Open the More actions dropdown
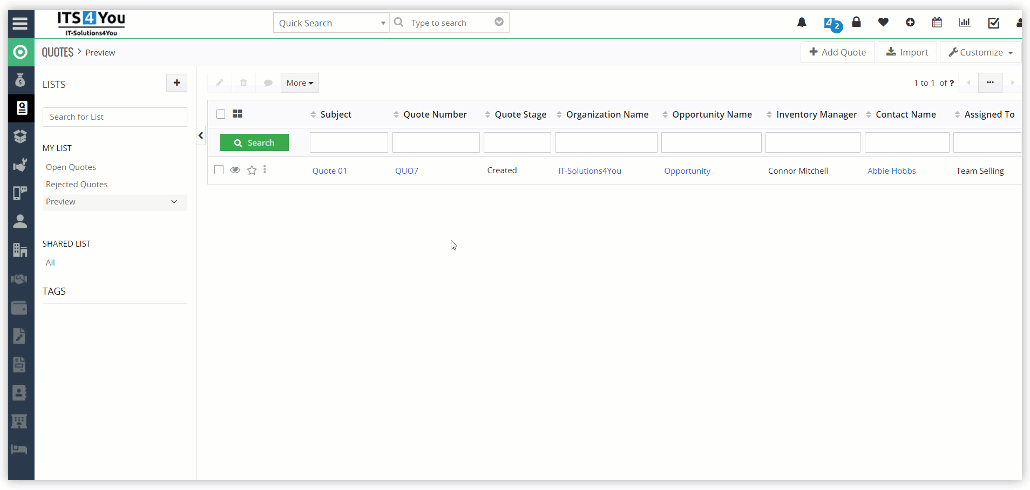This screenshot has width=1030, height=490. coord(299,83)
